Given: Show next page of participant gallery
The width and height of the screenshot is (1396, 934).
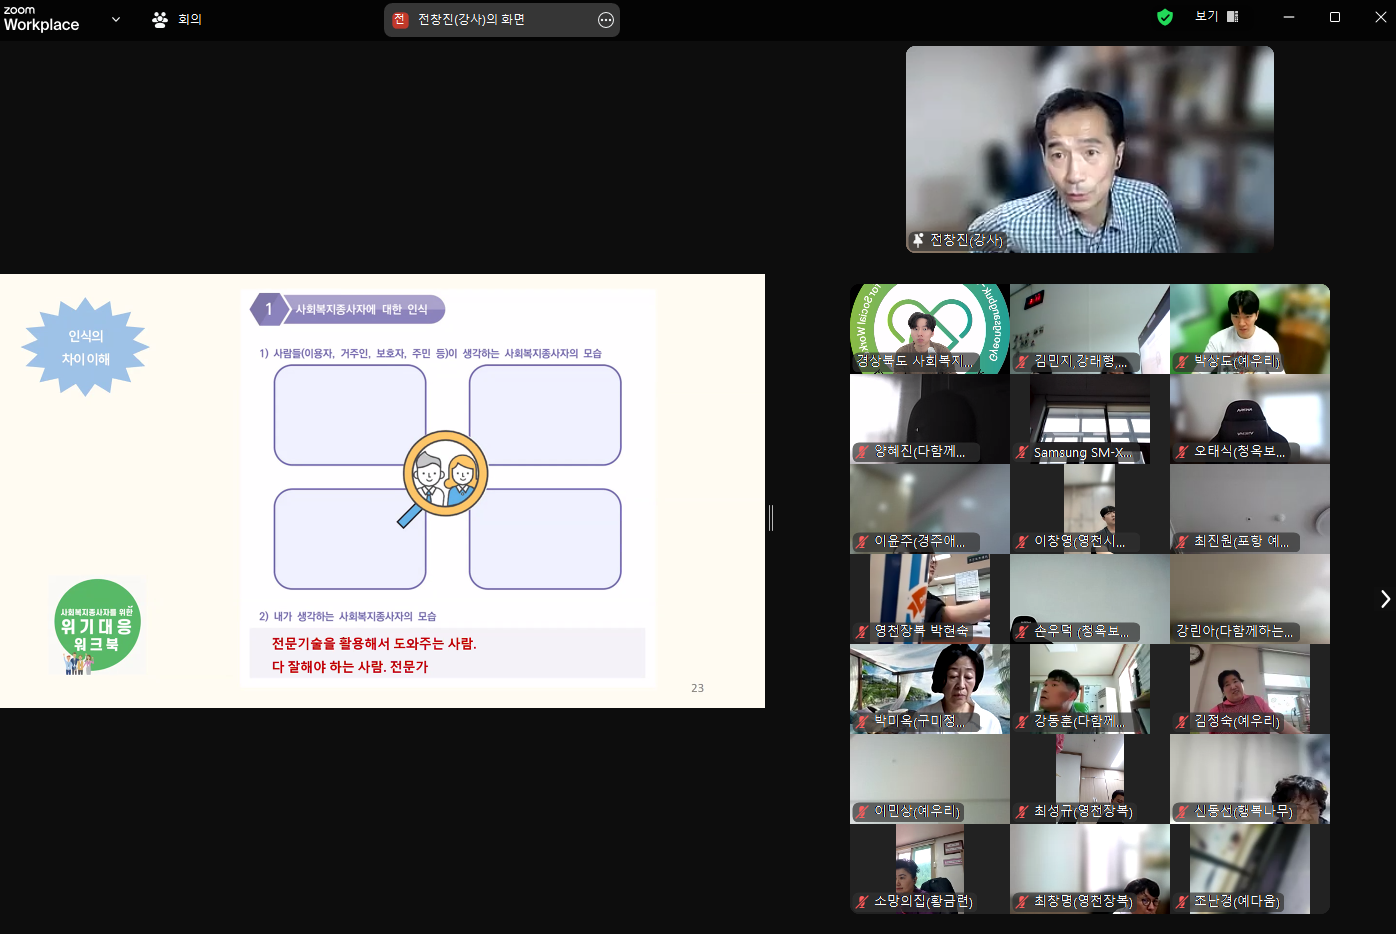Looking at the screenshot, I should pos(1385,599).
